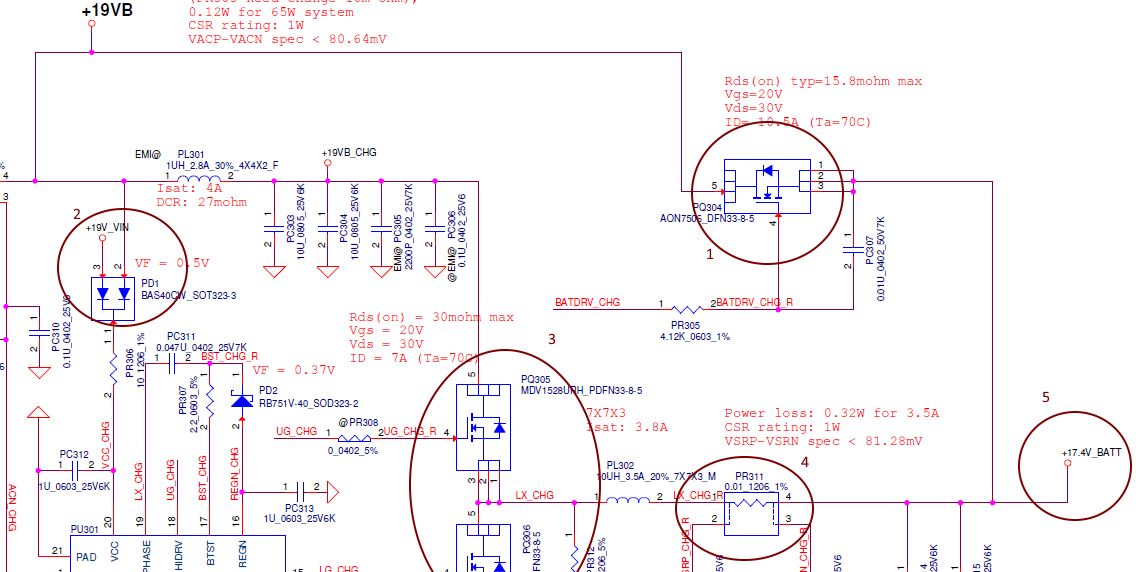Select the UG_CHG_R net label
The width and height of the screenshot is (1140, 572).
coord(409,431)
